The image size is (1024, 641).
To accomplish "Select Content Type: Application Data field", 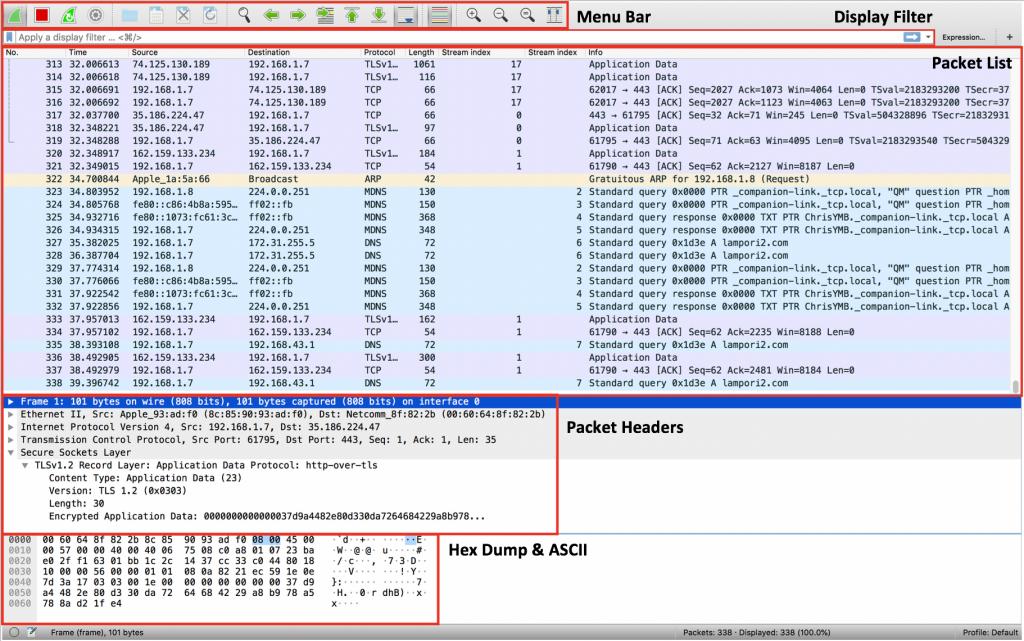I will click(145, 478).
